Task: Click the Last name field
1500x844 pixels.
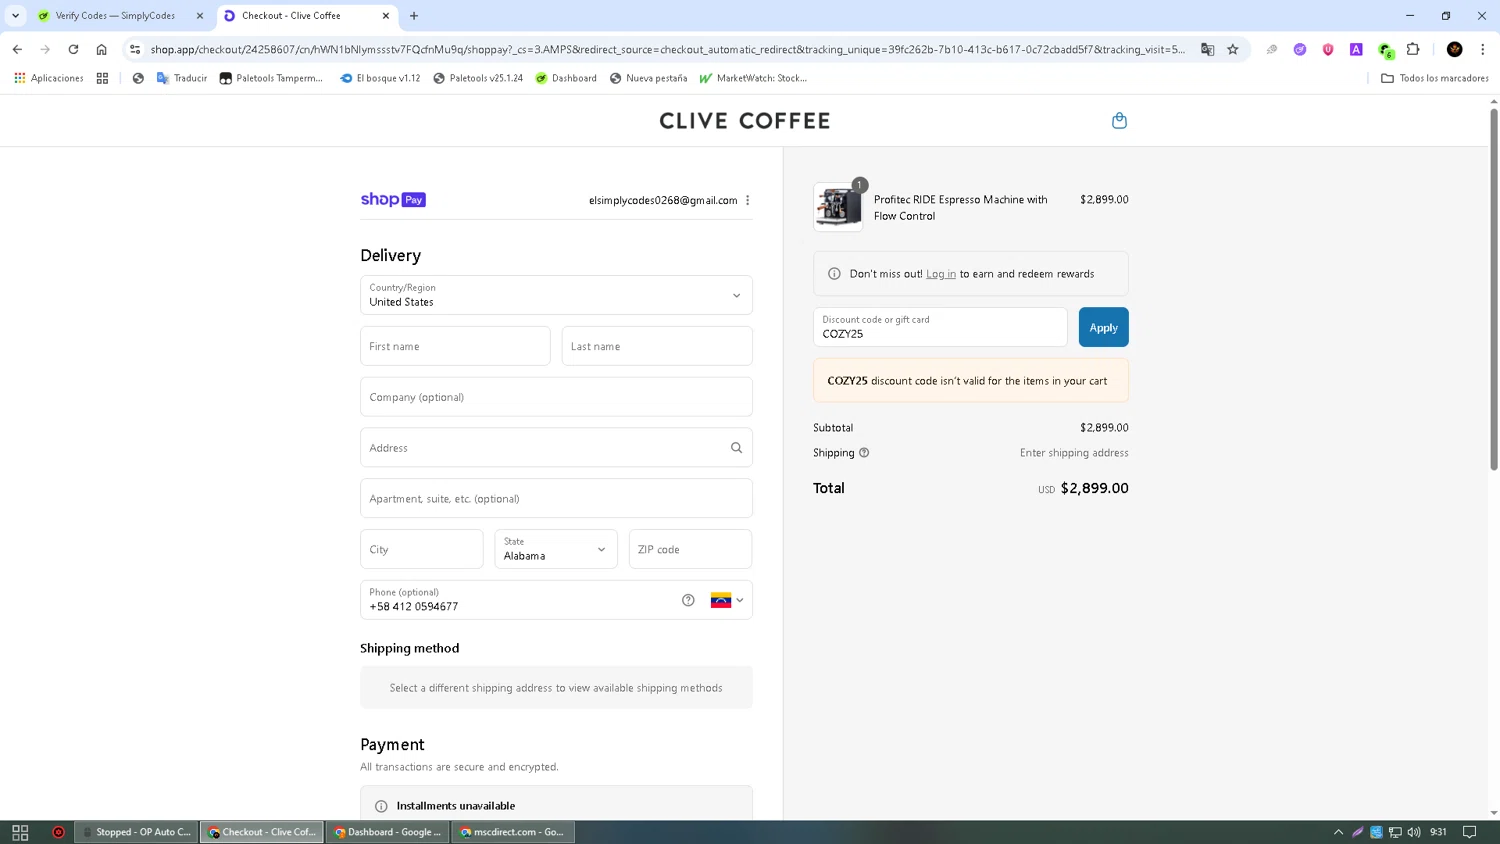Action: 657,346
